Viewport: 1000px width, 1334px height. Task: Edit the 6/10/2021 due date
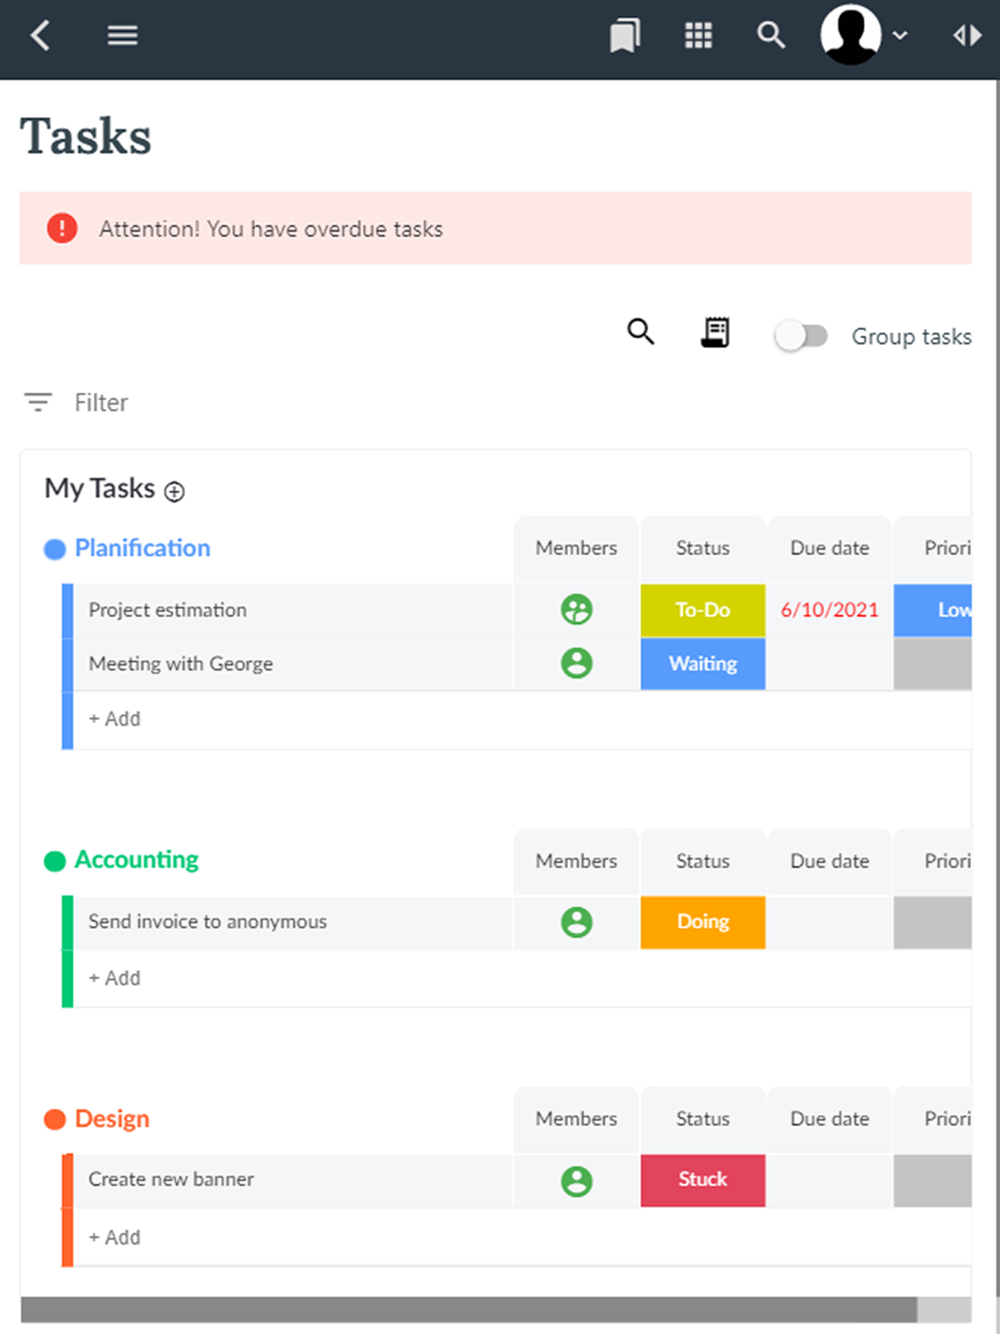click(x=829, y=610)
